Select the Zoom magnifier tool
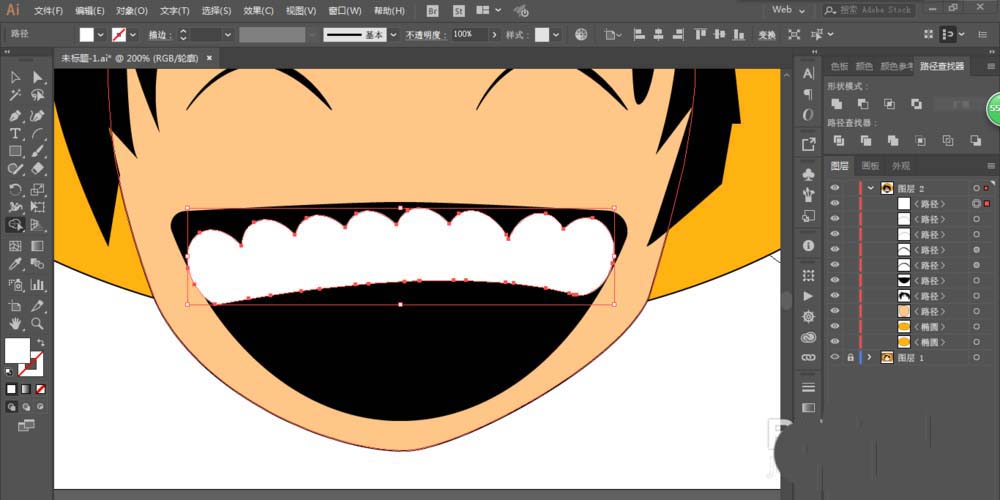This screenshot has height=500, width=1000. (x=38, y=323)
